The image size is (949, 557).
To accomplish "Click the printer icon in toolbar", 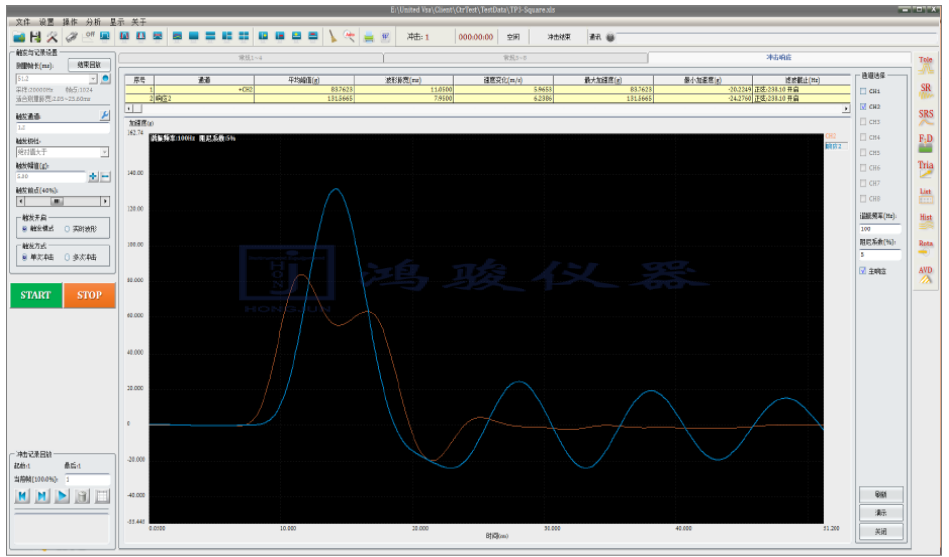I will click(368, 37).
